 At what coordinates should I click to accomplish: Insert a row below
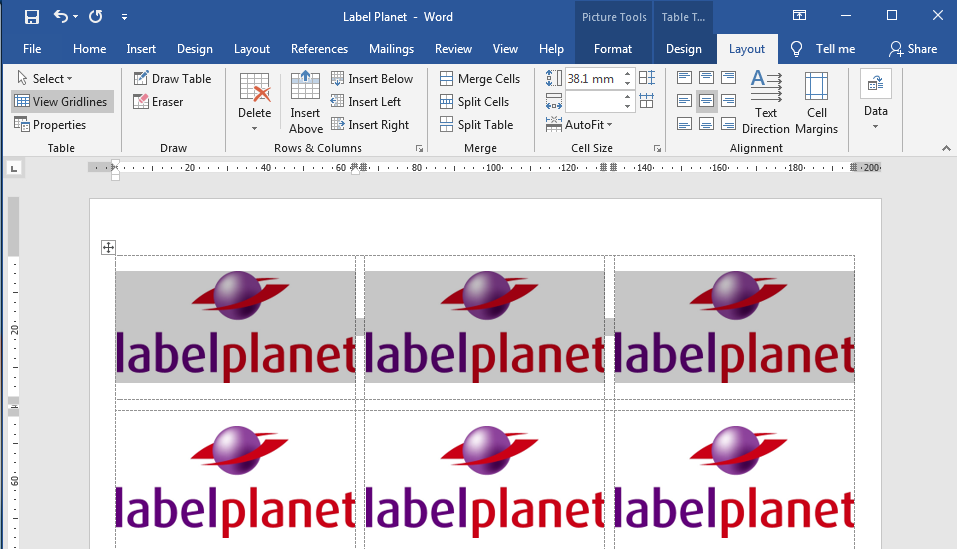tap(372, 79)
